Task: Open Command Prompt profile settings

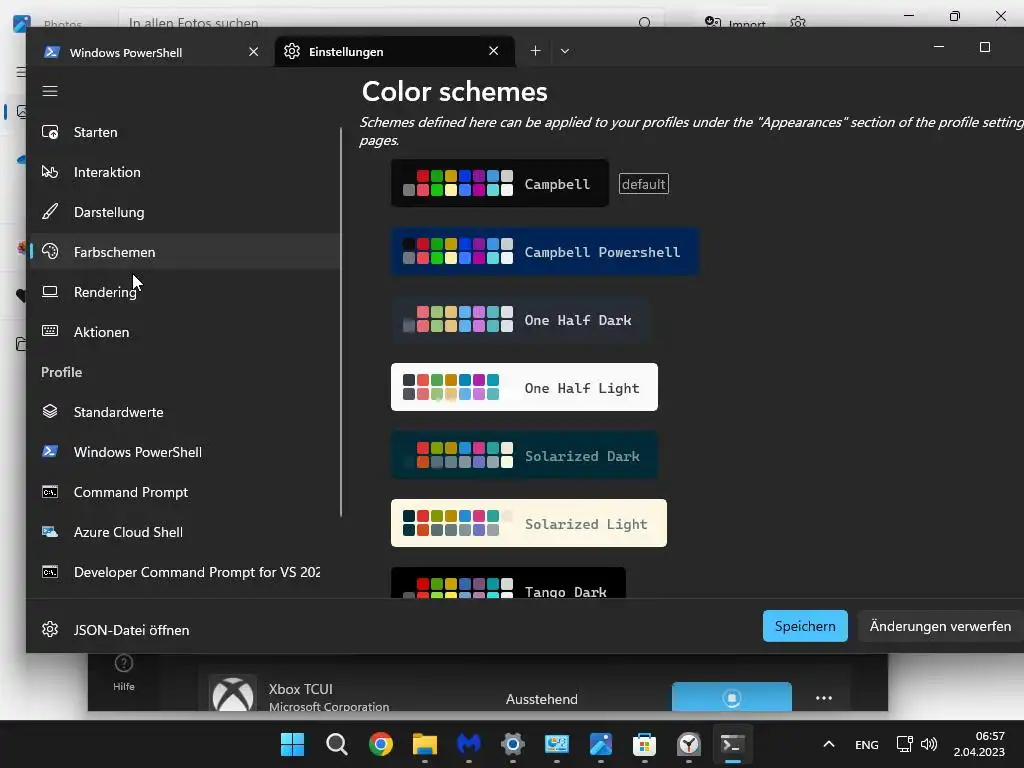Action: [185, 492]
